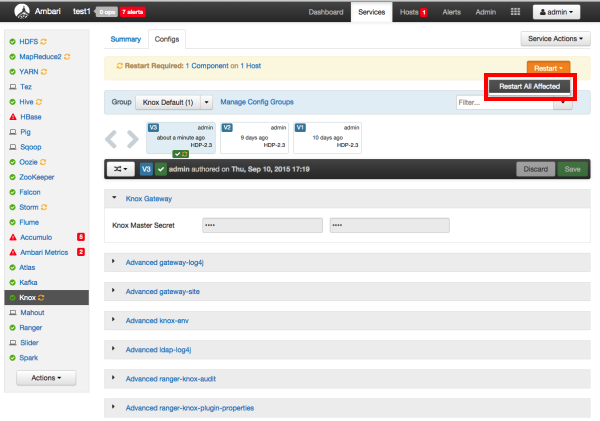Click the 1 Host link
Screen dimensions: 600x421
[x=251, y=66]
